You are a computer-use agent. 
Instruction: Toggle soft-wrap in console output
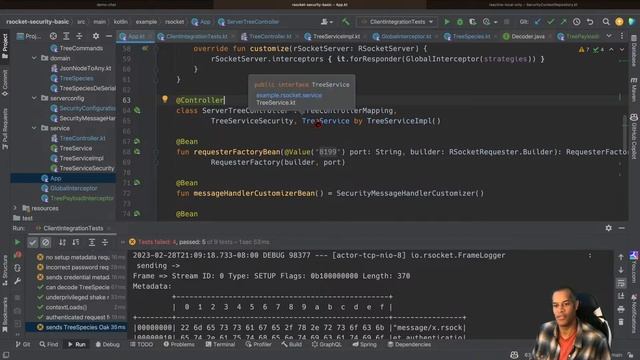click(621, 283)
